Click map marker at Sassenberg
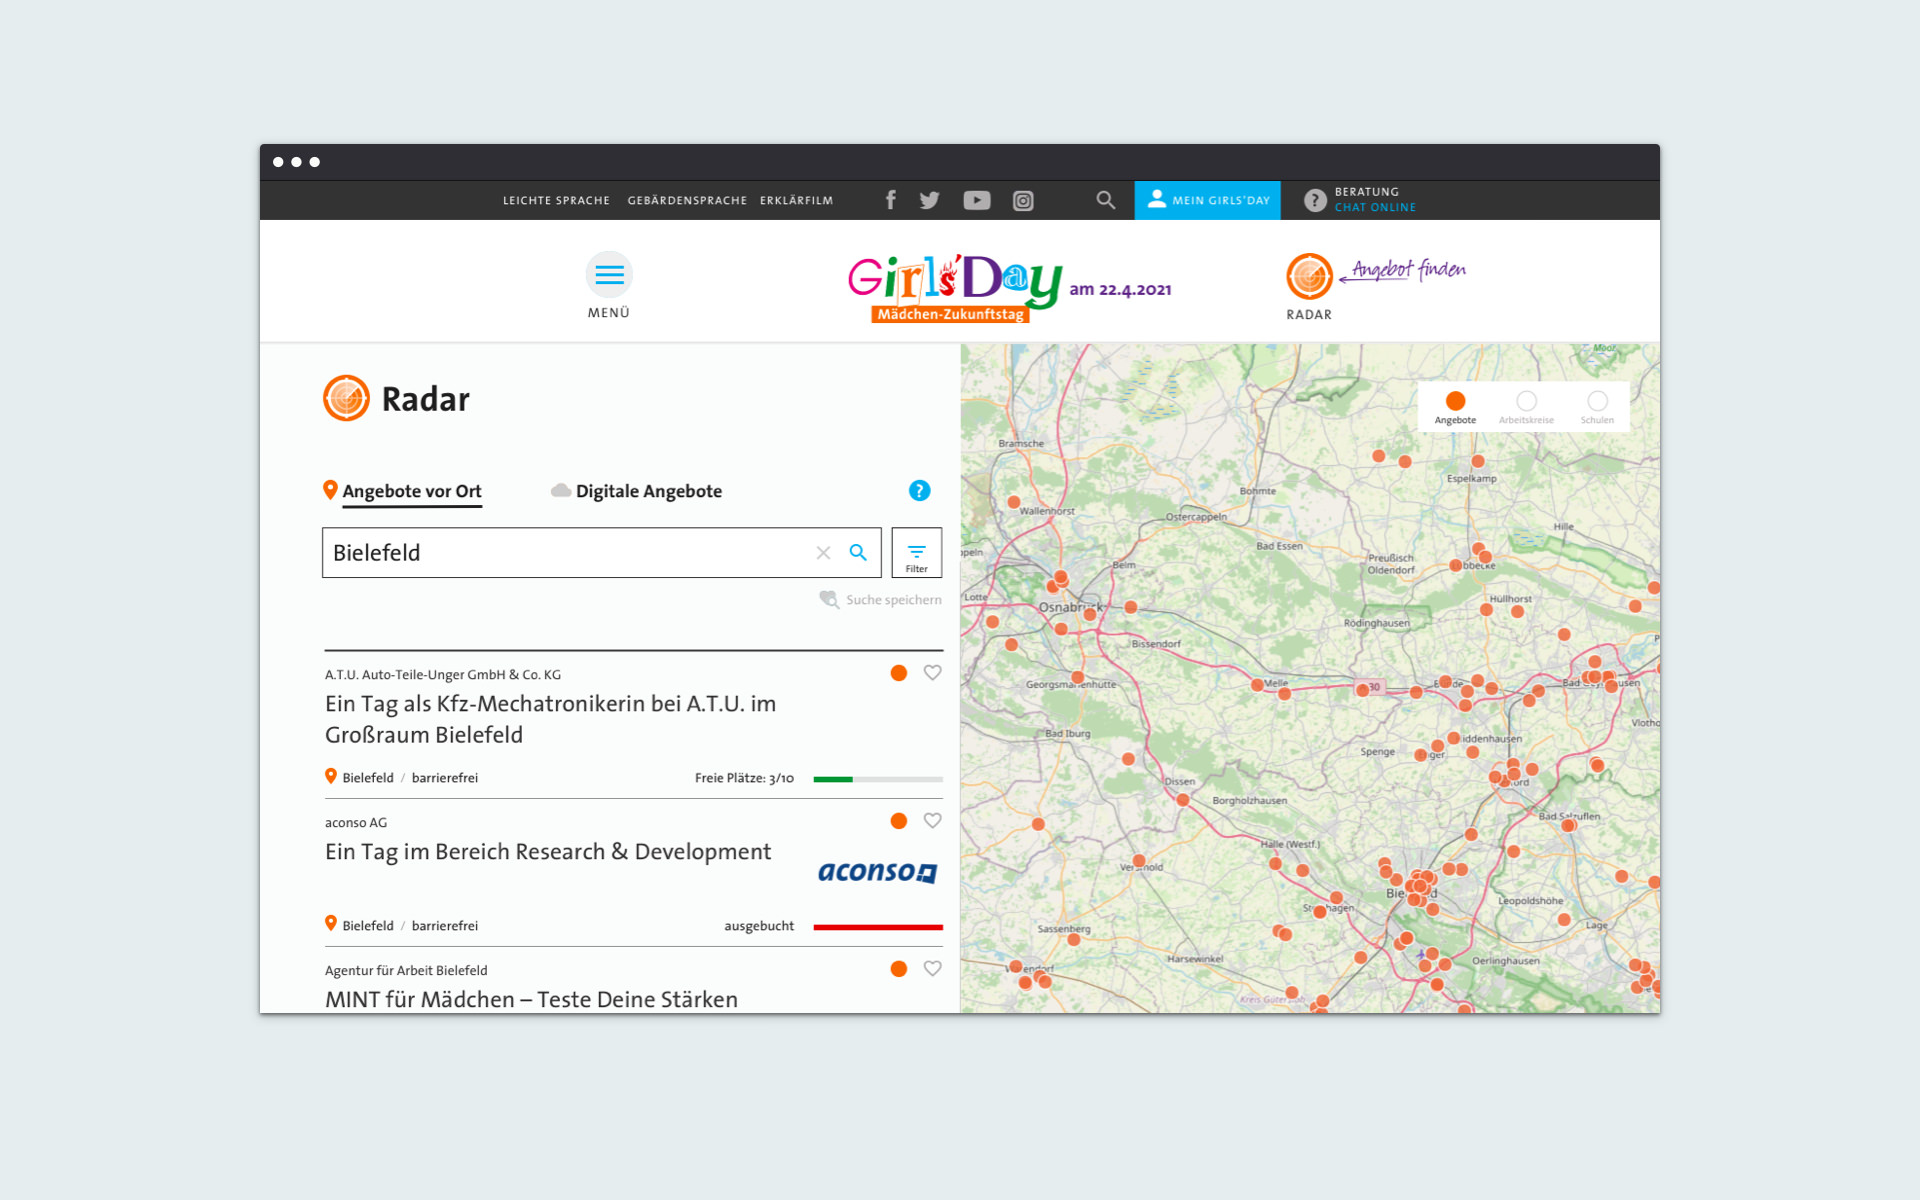 point(1073,939)
